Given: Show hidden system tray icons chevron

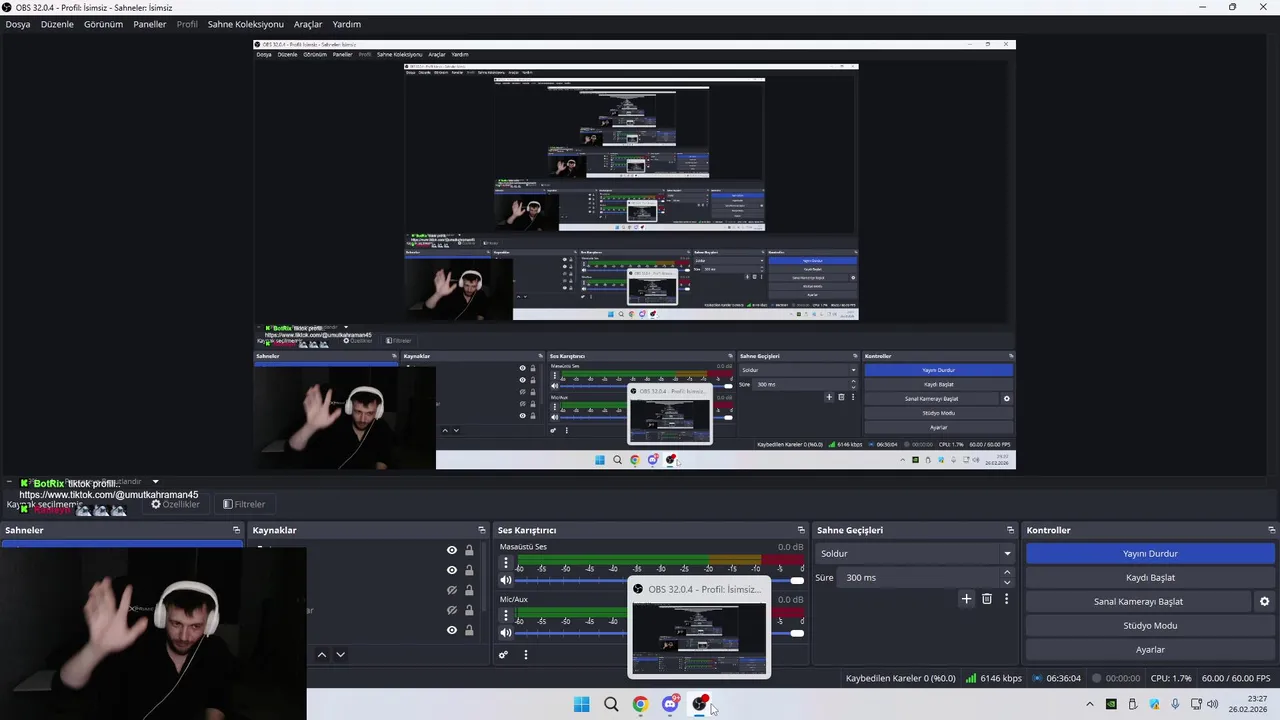Looking at the screenshot, I should pyautogui.click(x=1090, y=704).
